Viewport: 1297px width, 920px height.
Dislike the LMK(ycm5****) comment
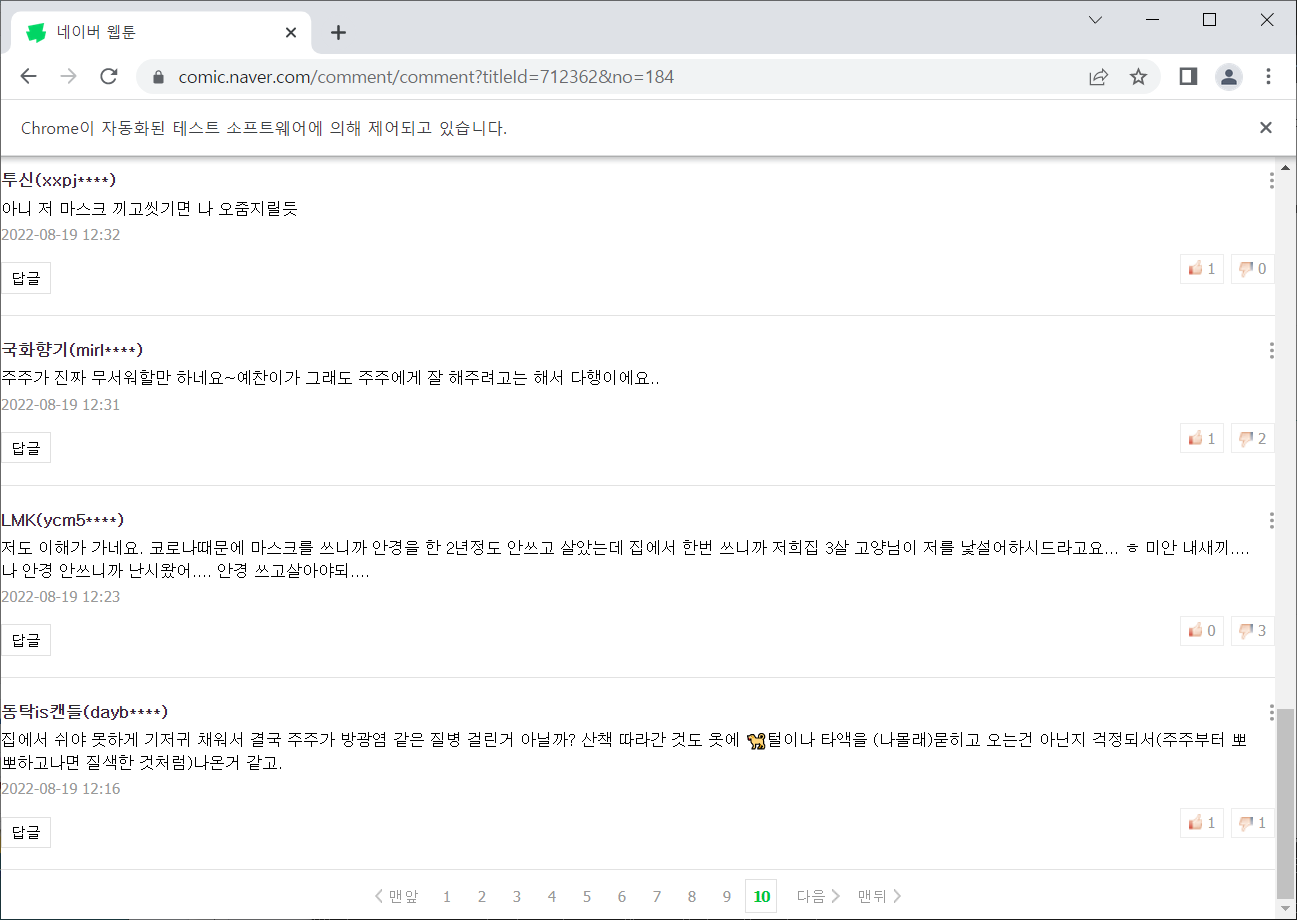pyautogui.click(x=1253, y=630)
